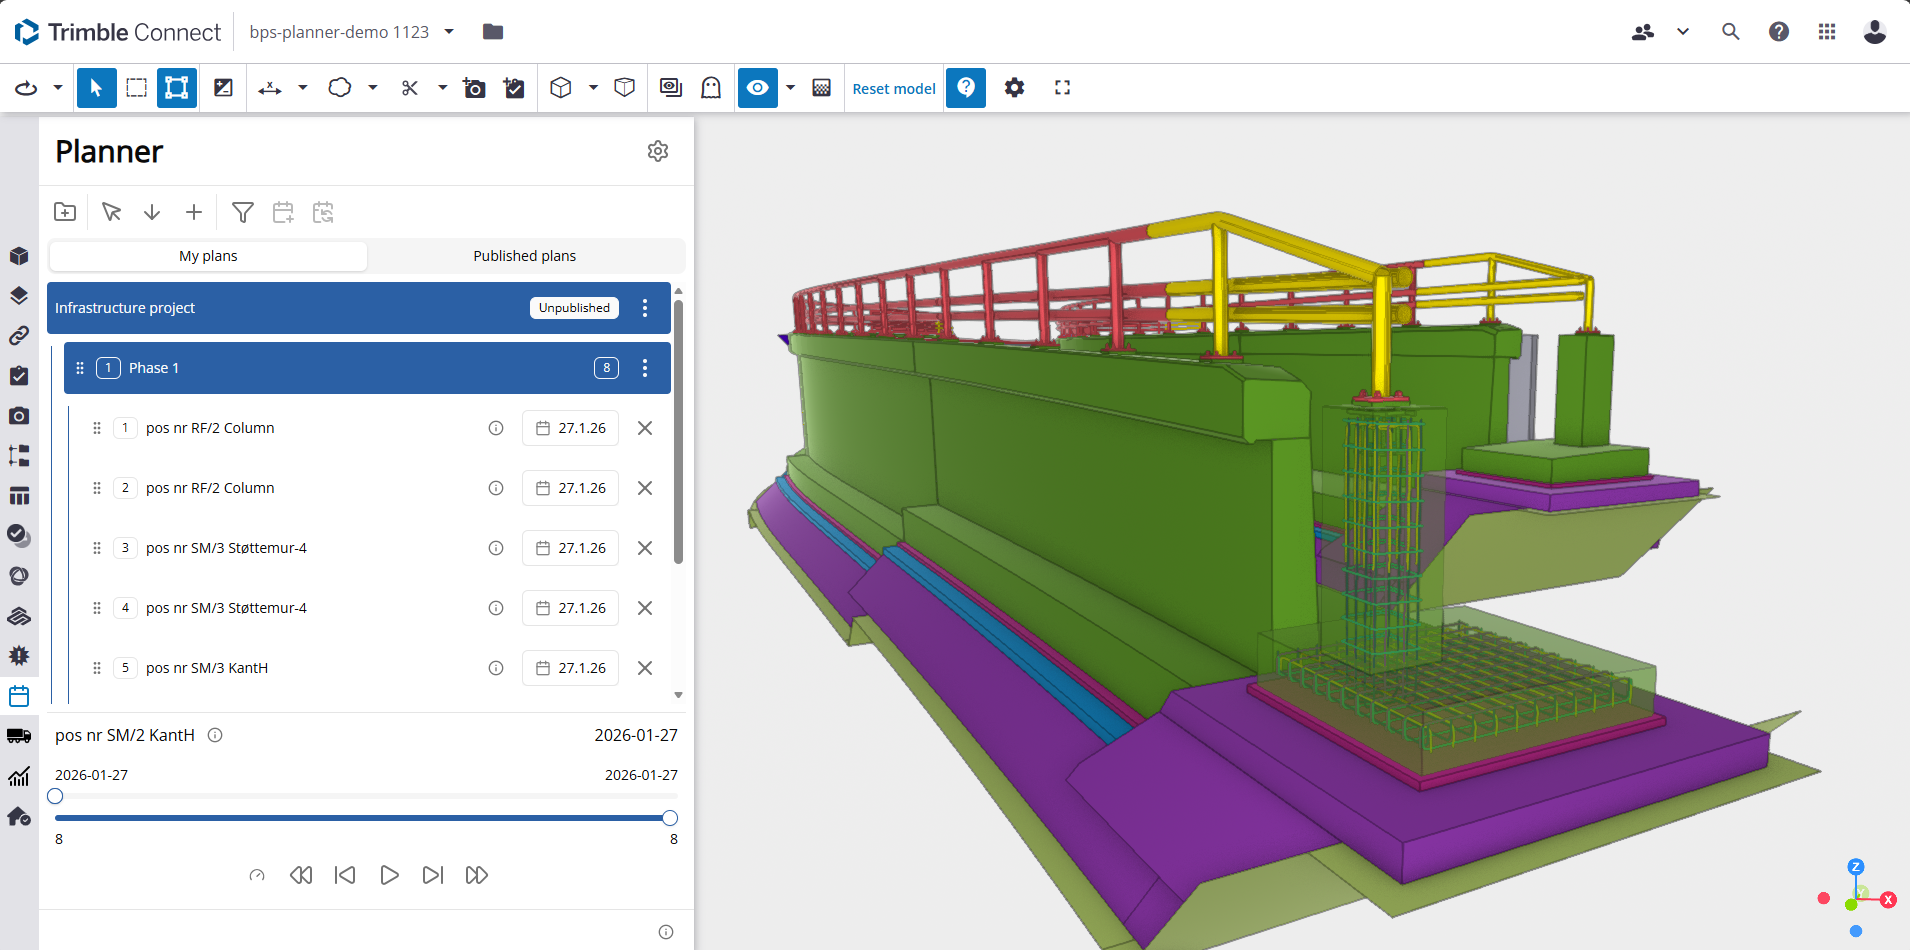Viewport: 1910px width, 950px height.
Task: Step to the previous item
Action: tap(345, 875)
